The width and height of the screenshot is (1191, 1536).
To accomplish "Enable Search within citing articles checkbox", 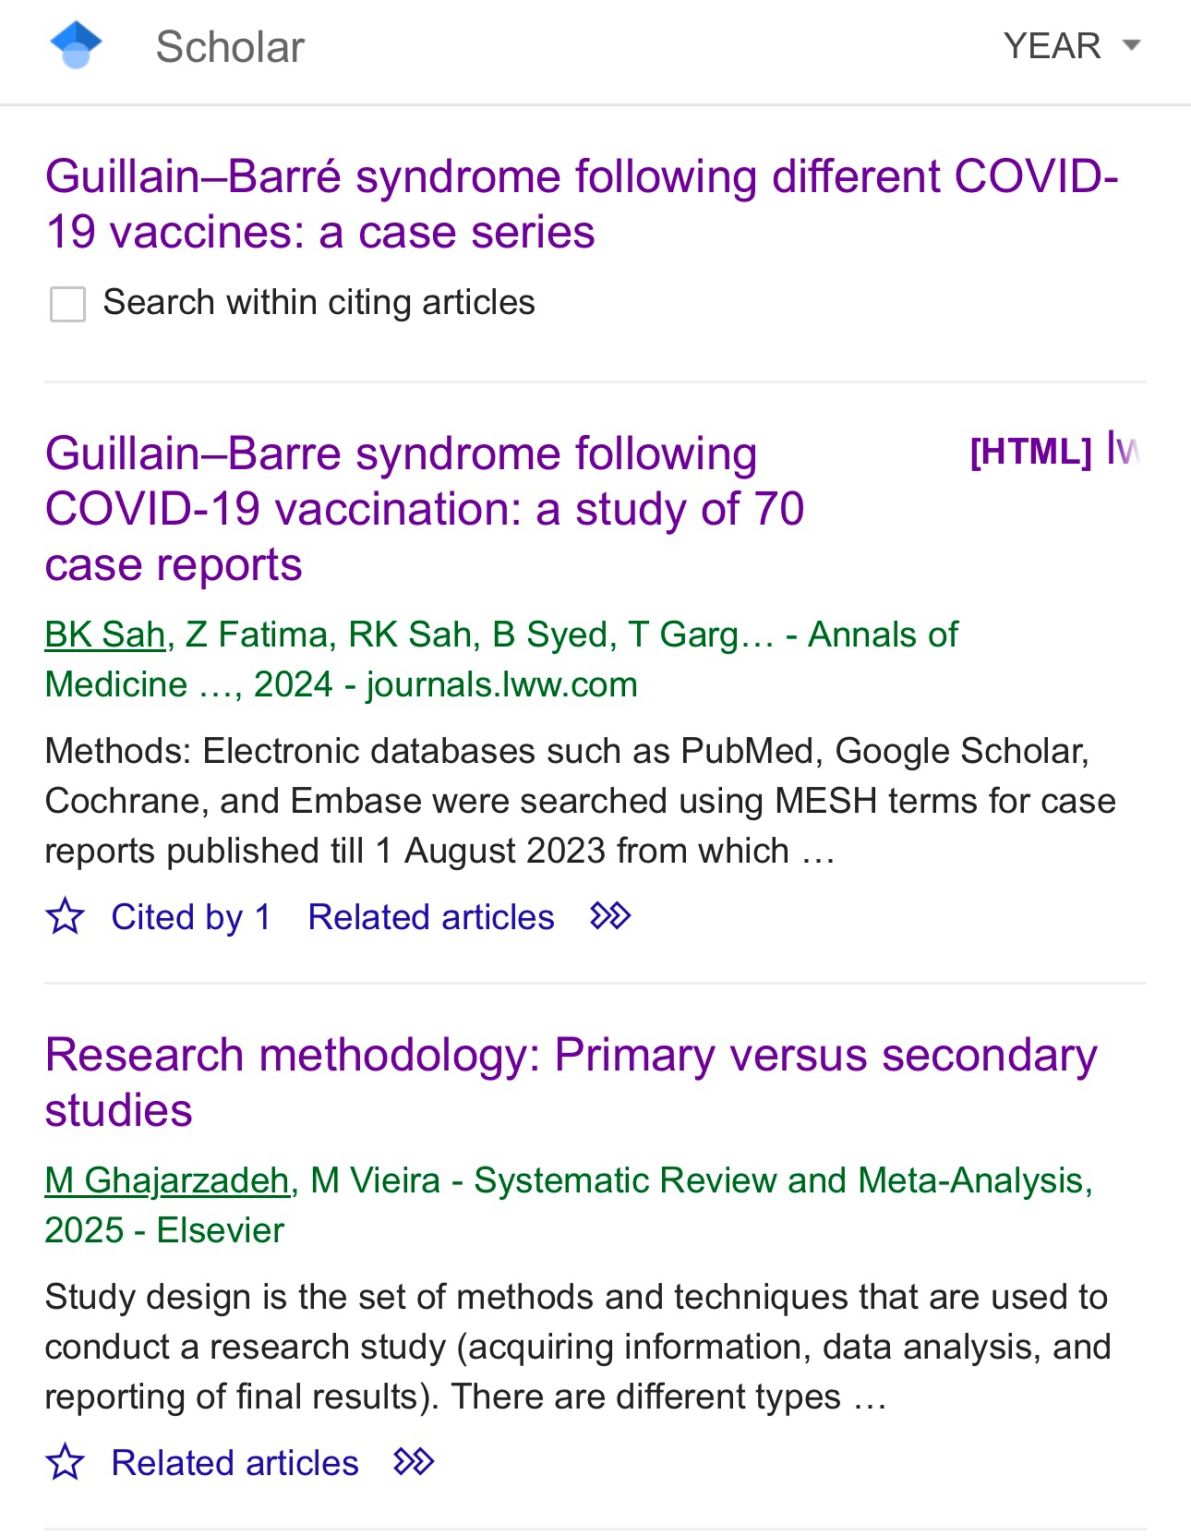I will pyautogui.click(x=68, y=303).
